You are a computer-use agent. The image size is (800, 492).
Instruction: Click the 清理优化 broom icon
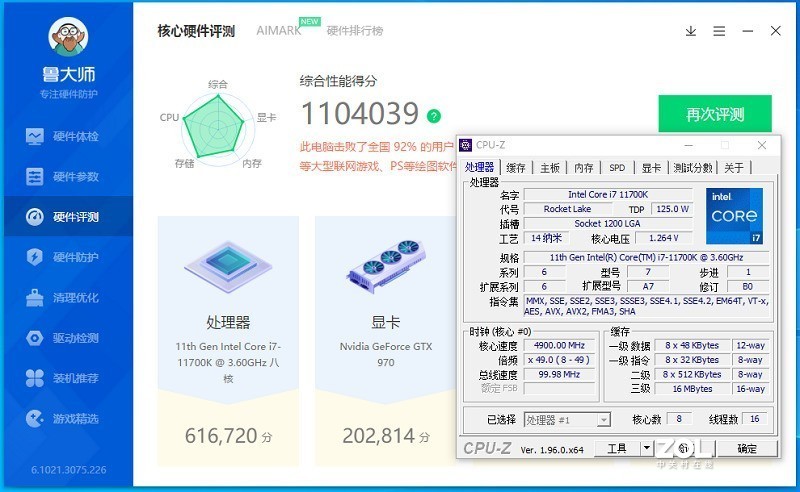pos(35,297)
